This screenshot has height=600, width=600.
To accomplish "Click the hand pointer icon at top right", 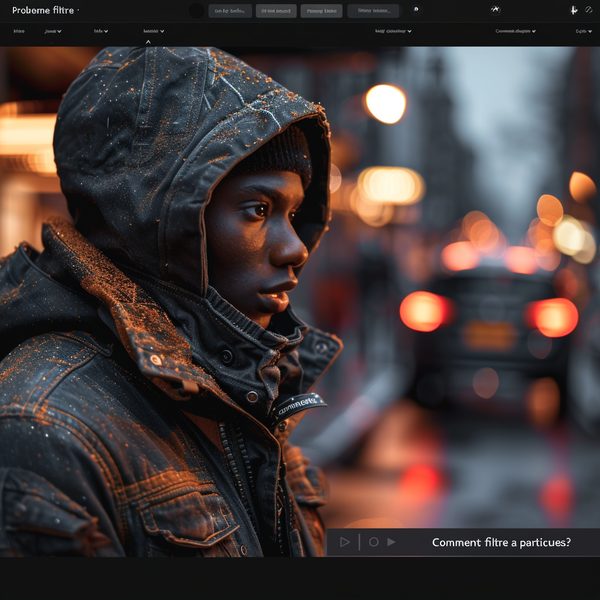I will click(573, 10).
